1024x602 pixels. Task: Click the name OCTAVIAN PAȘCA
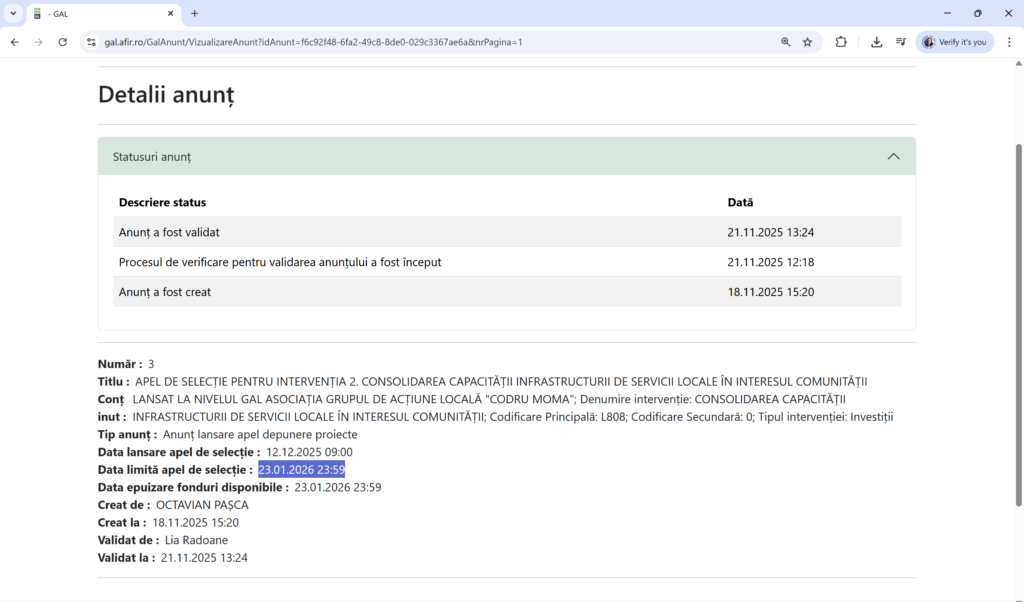(202, 505)
